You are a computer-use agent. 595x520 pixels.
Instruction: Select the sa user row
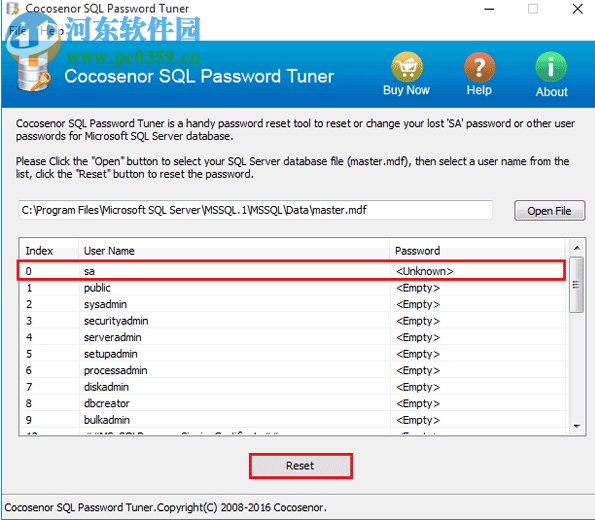tap(291, 271)
